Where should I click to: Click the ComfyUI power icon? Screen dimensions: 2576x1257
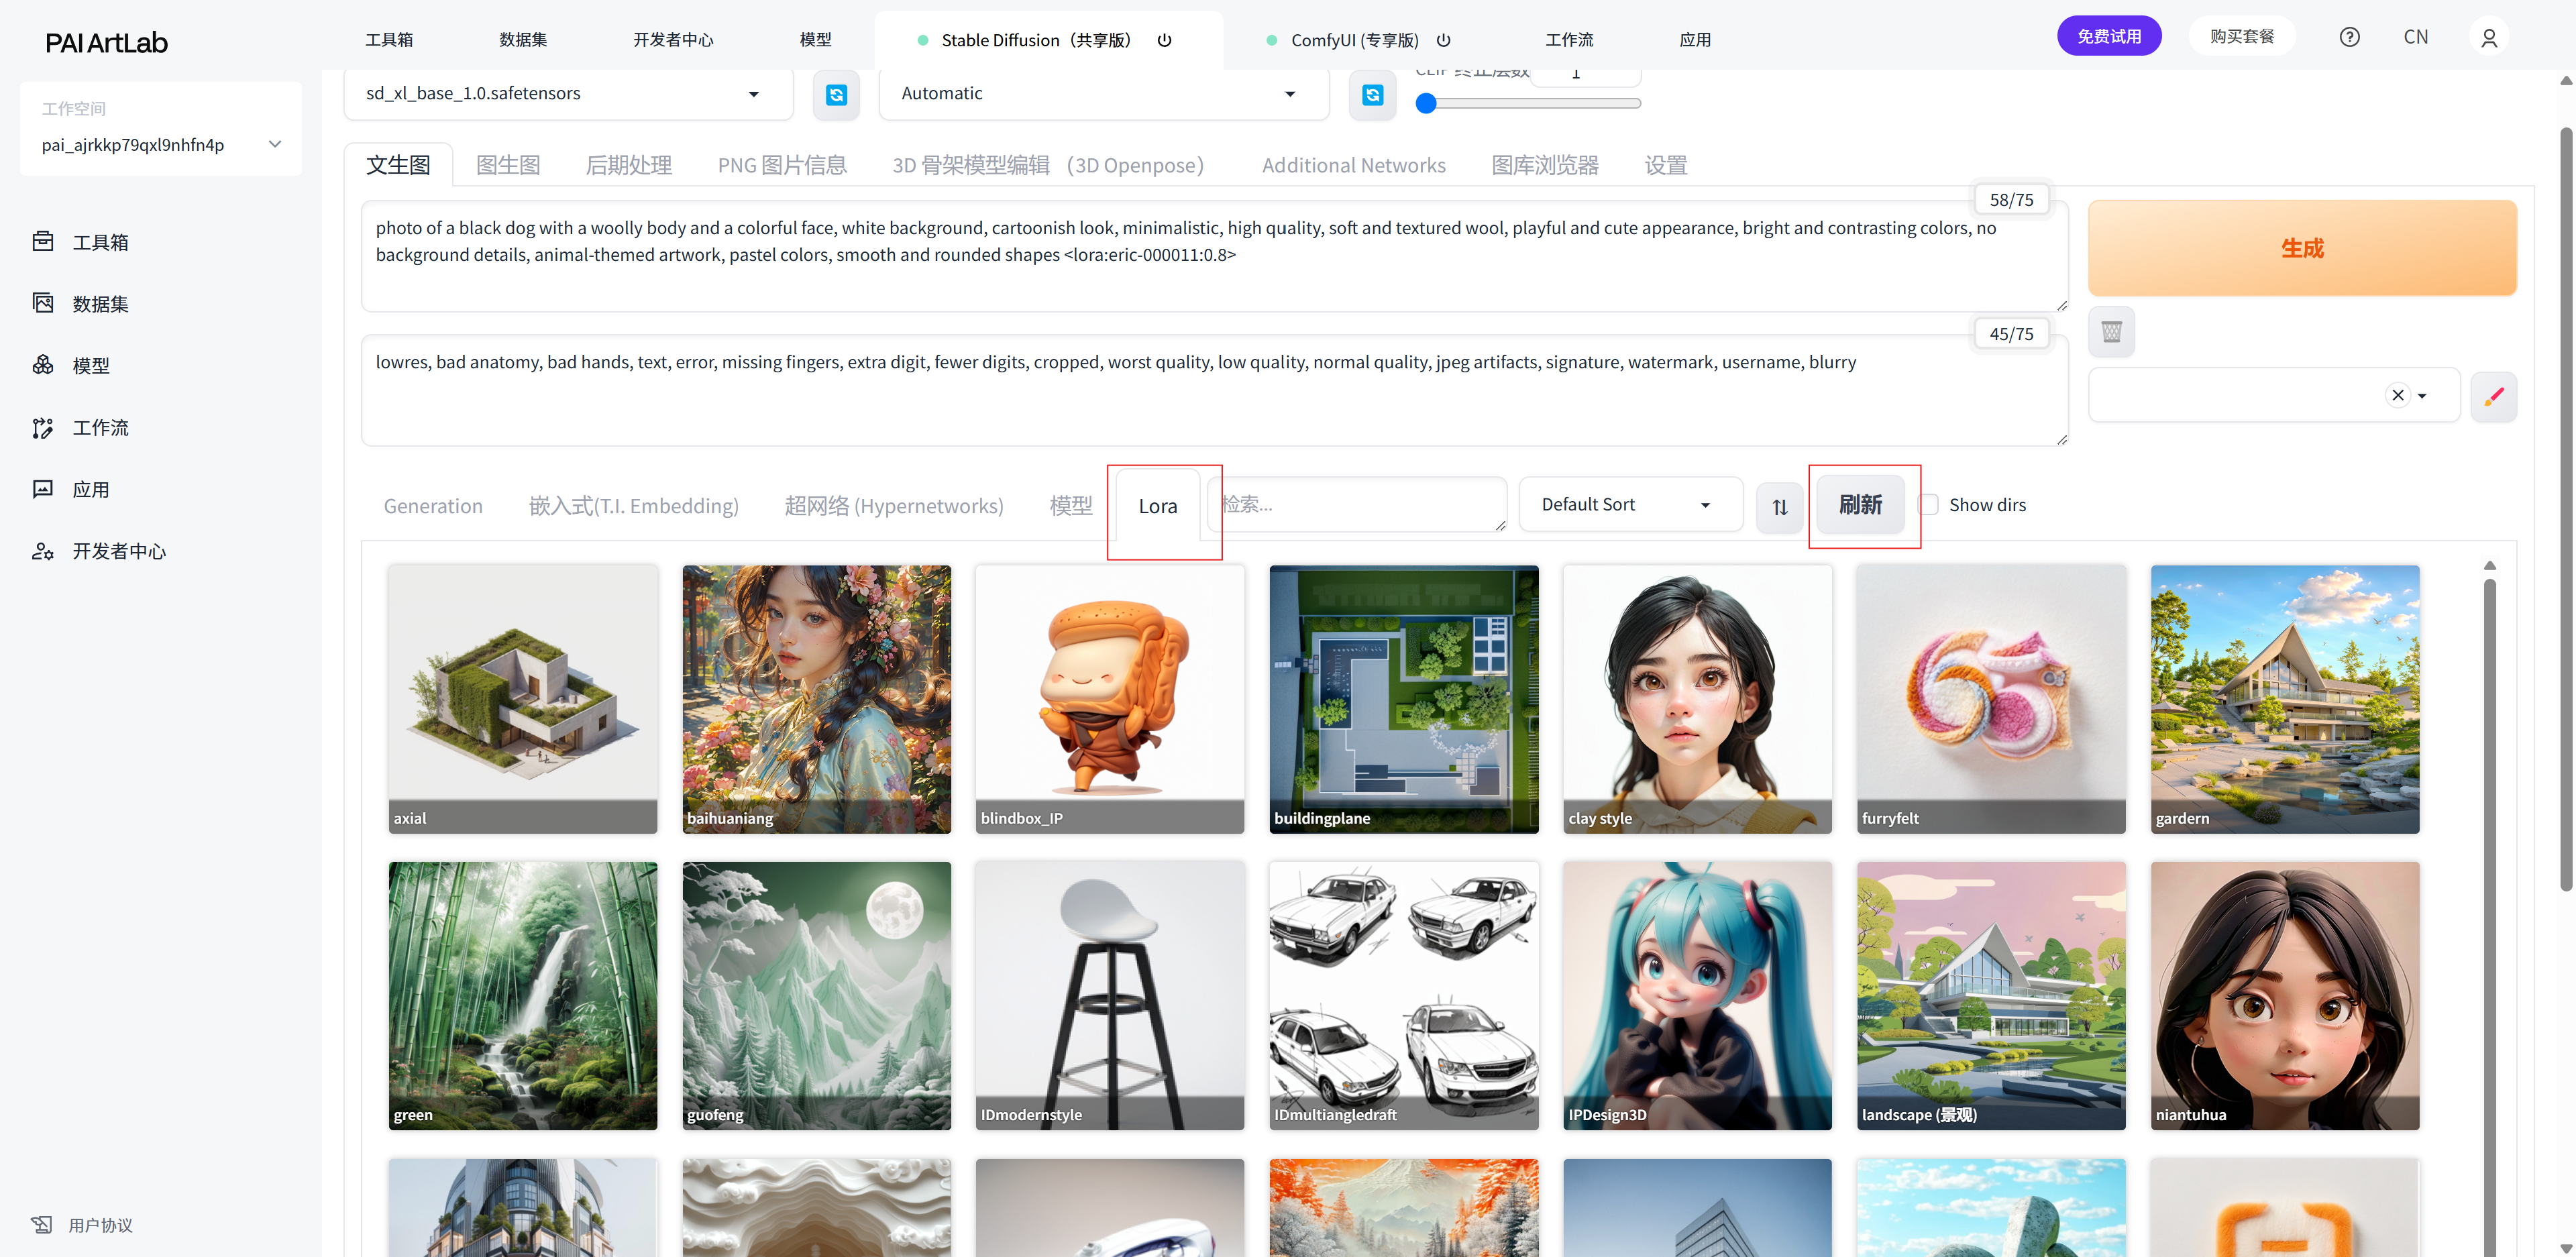tap(1443, 40)
